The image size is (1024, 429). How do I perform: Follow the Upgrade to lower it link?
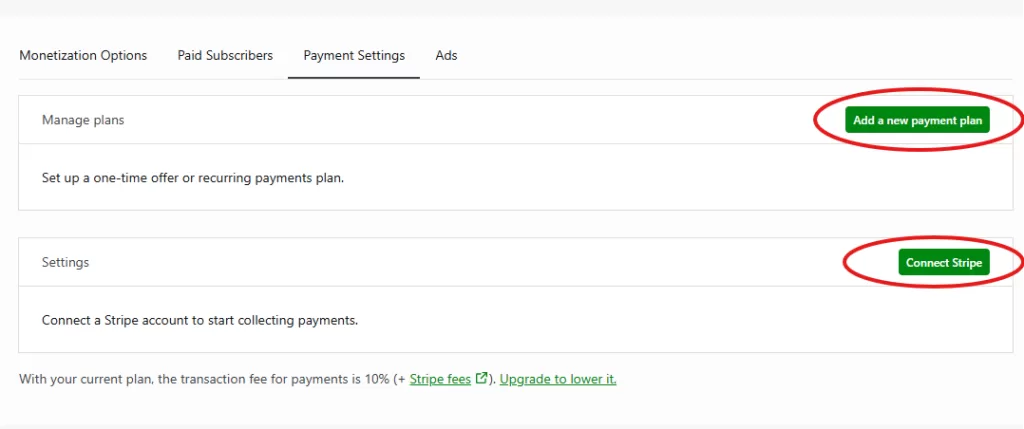pos(558,379)
